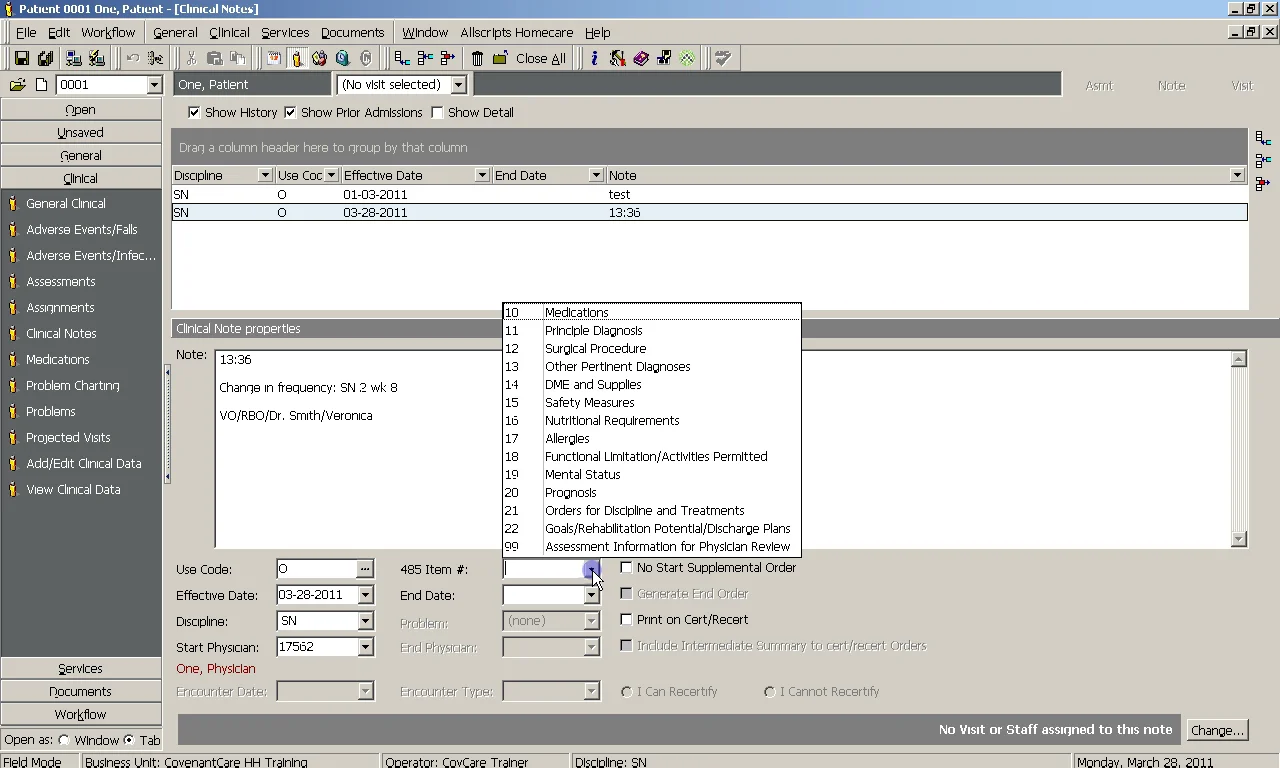Click the blue information 'i' toolbar icon
The image size is (1280, 768).
[594, 59]
